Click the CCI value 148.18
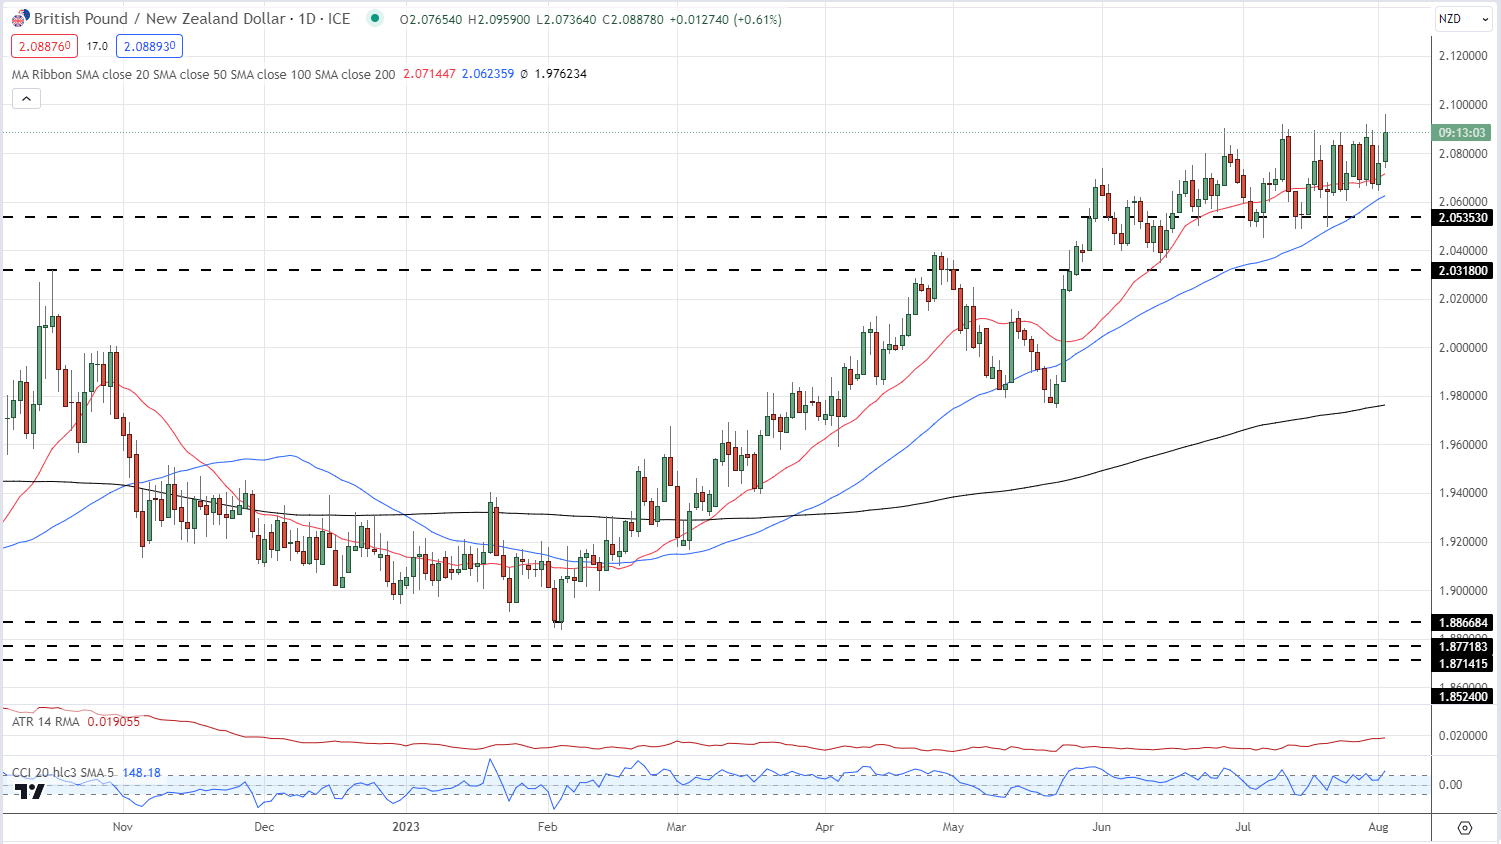Viewport: 1501px width, 844px height. (x=142, y=773)
